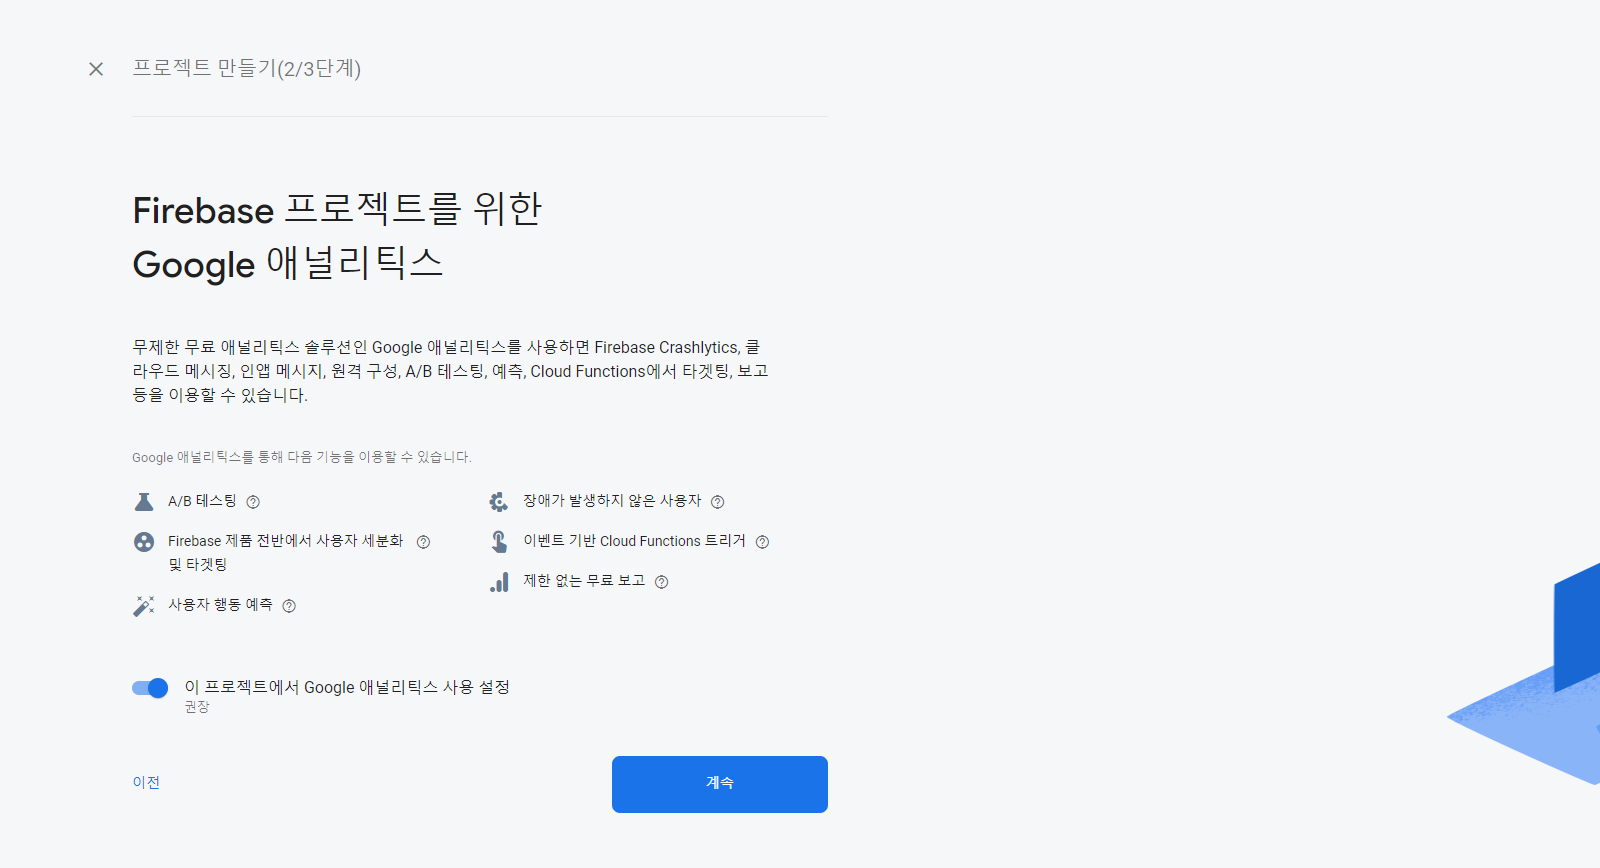Click the 계속 continue button

(x=720, y=784)
